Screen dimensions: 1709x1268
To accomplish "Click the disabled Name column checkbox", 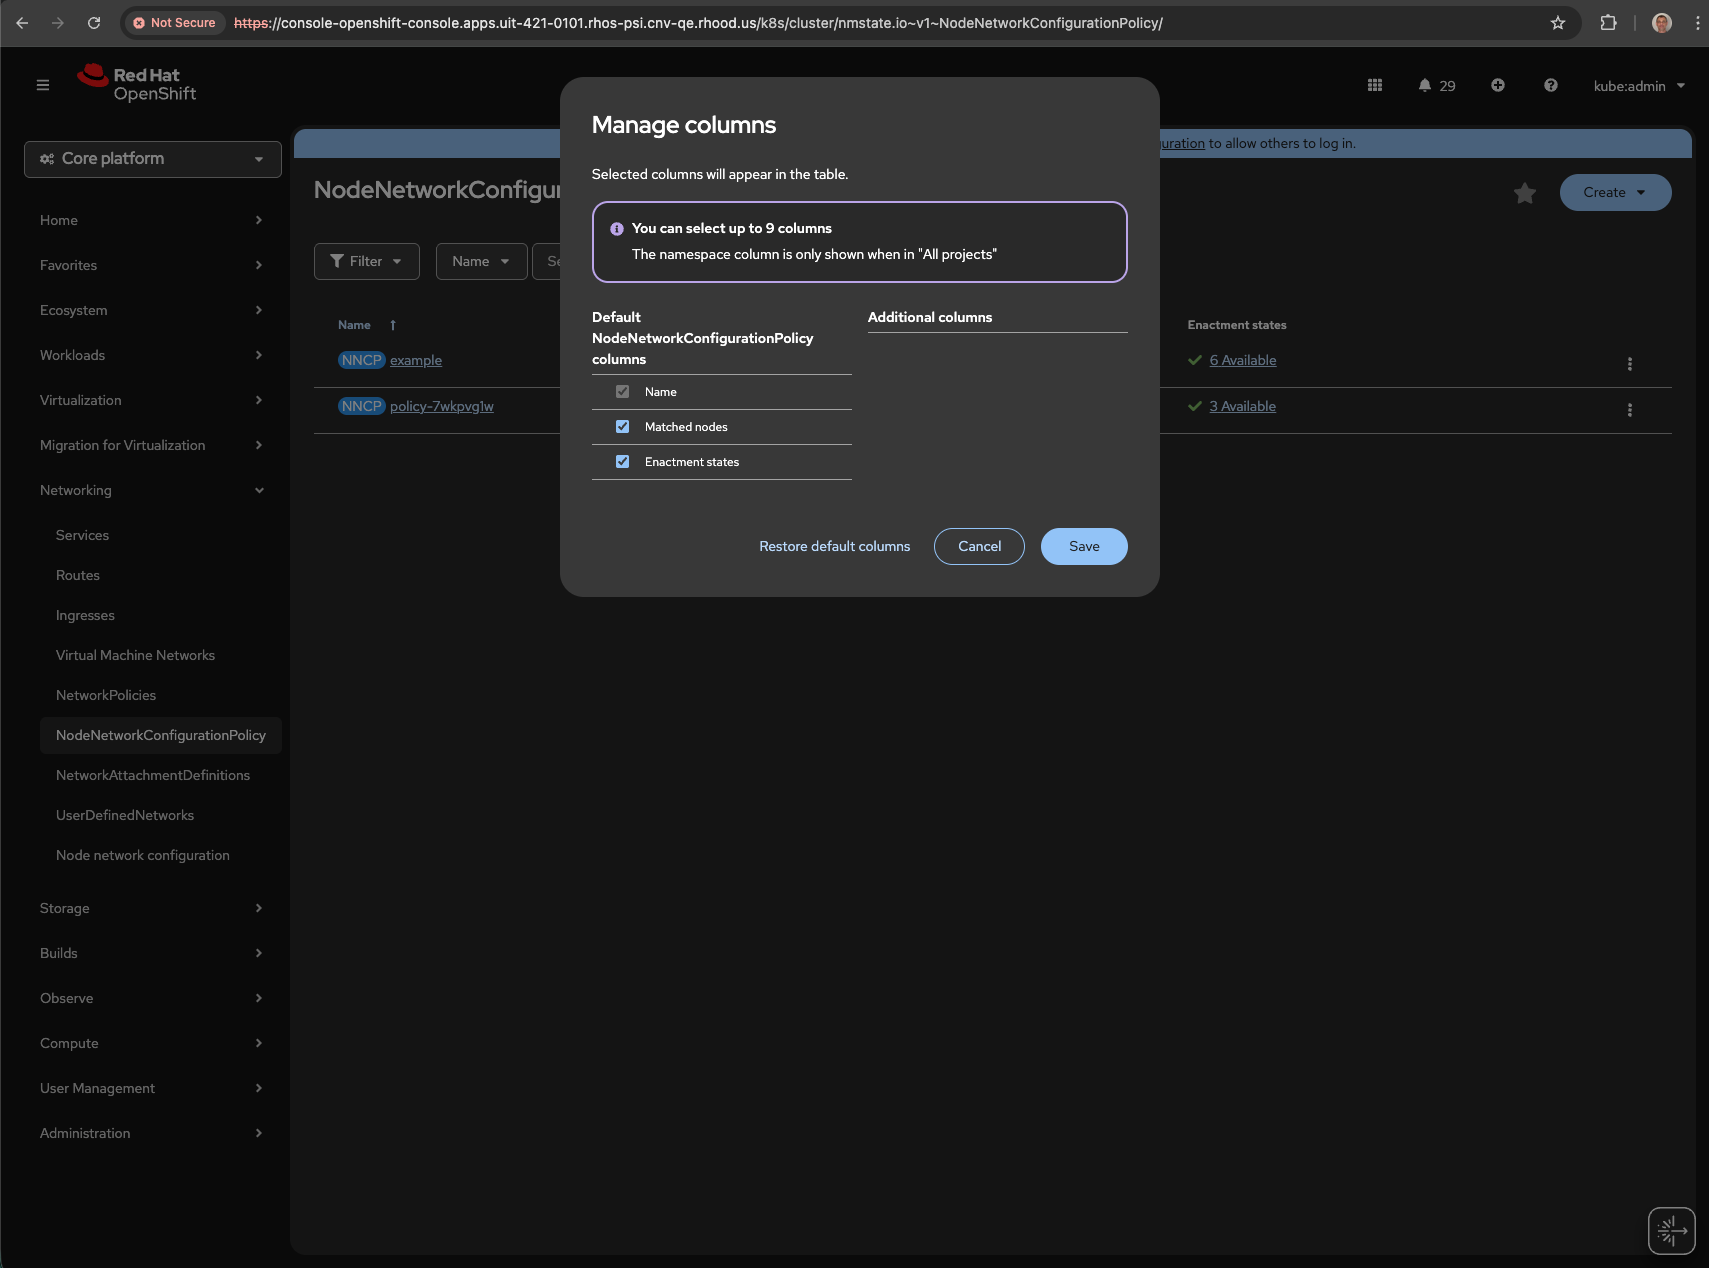I will coord(623,392).
